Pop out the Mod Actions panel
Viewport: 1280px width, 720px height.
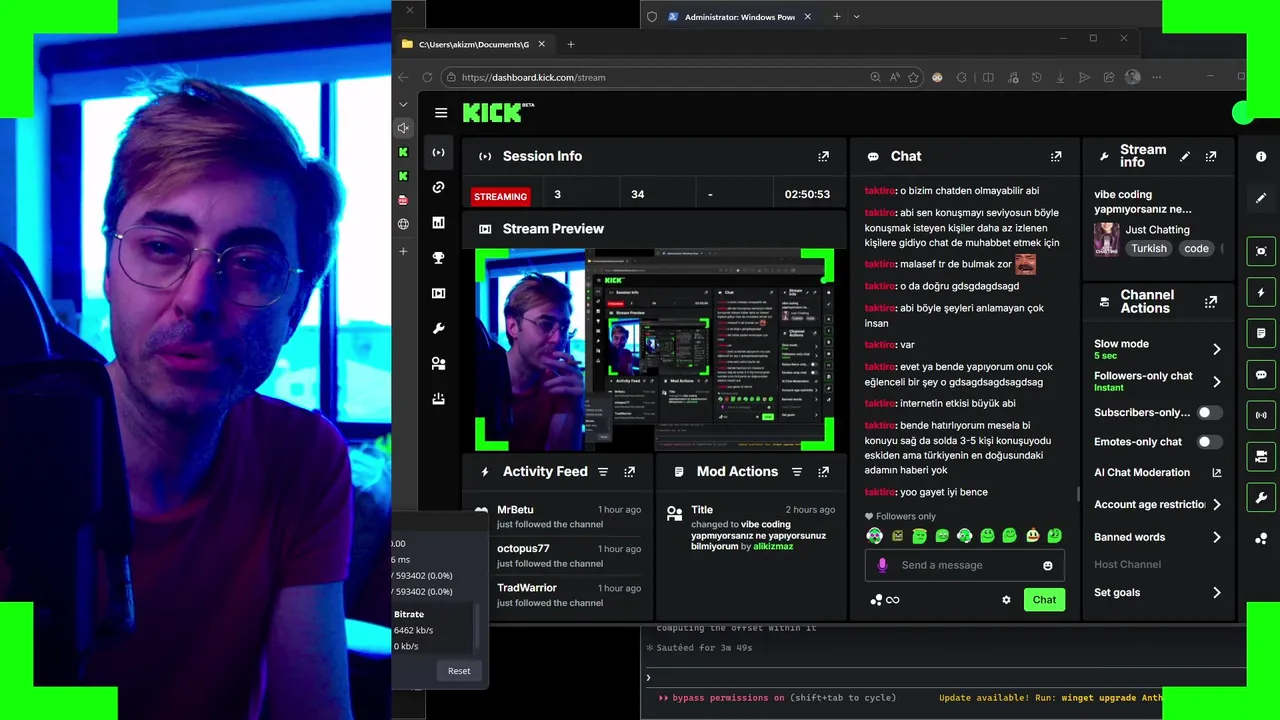point(823,472)
